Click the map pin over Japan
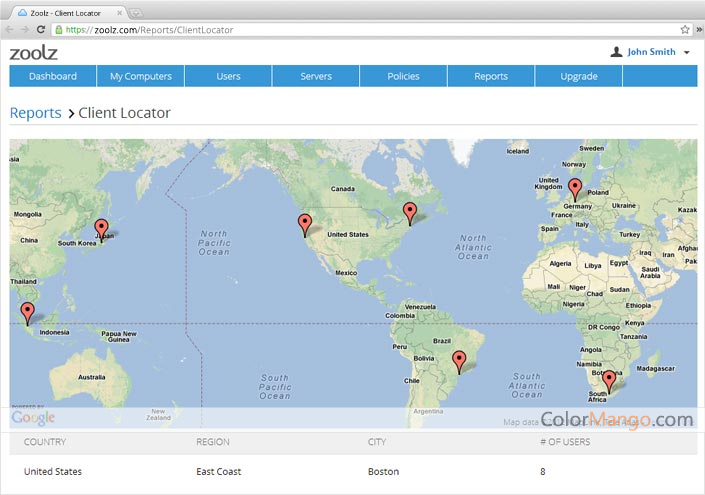The image size is (705, 495). [102, 231]
